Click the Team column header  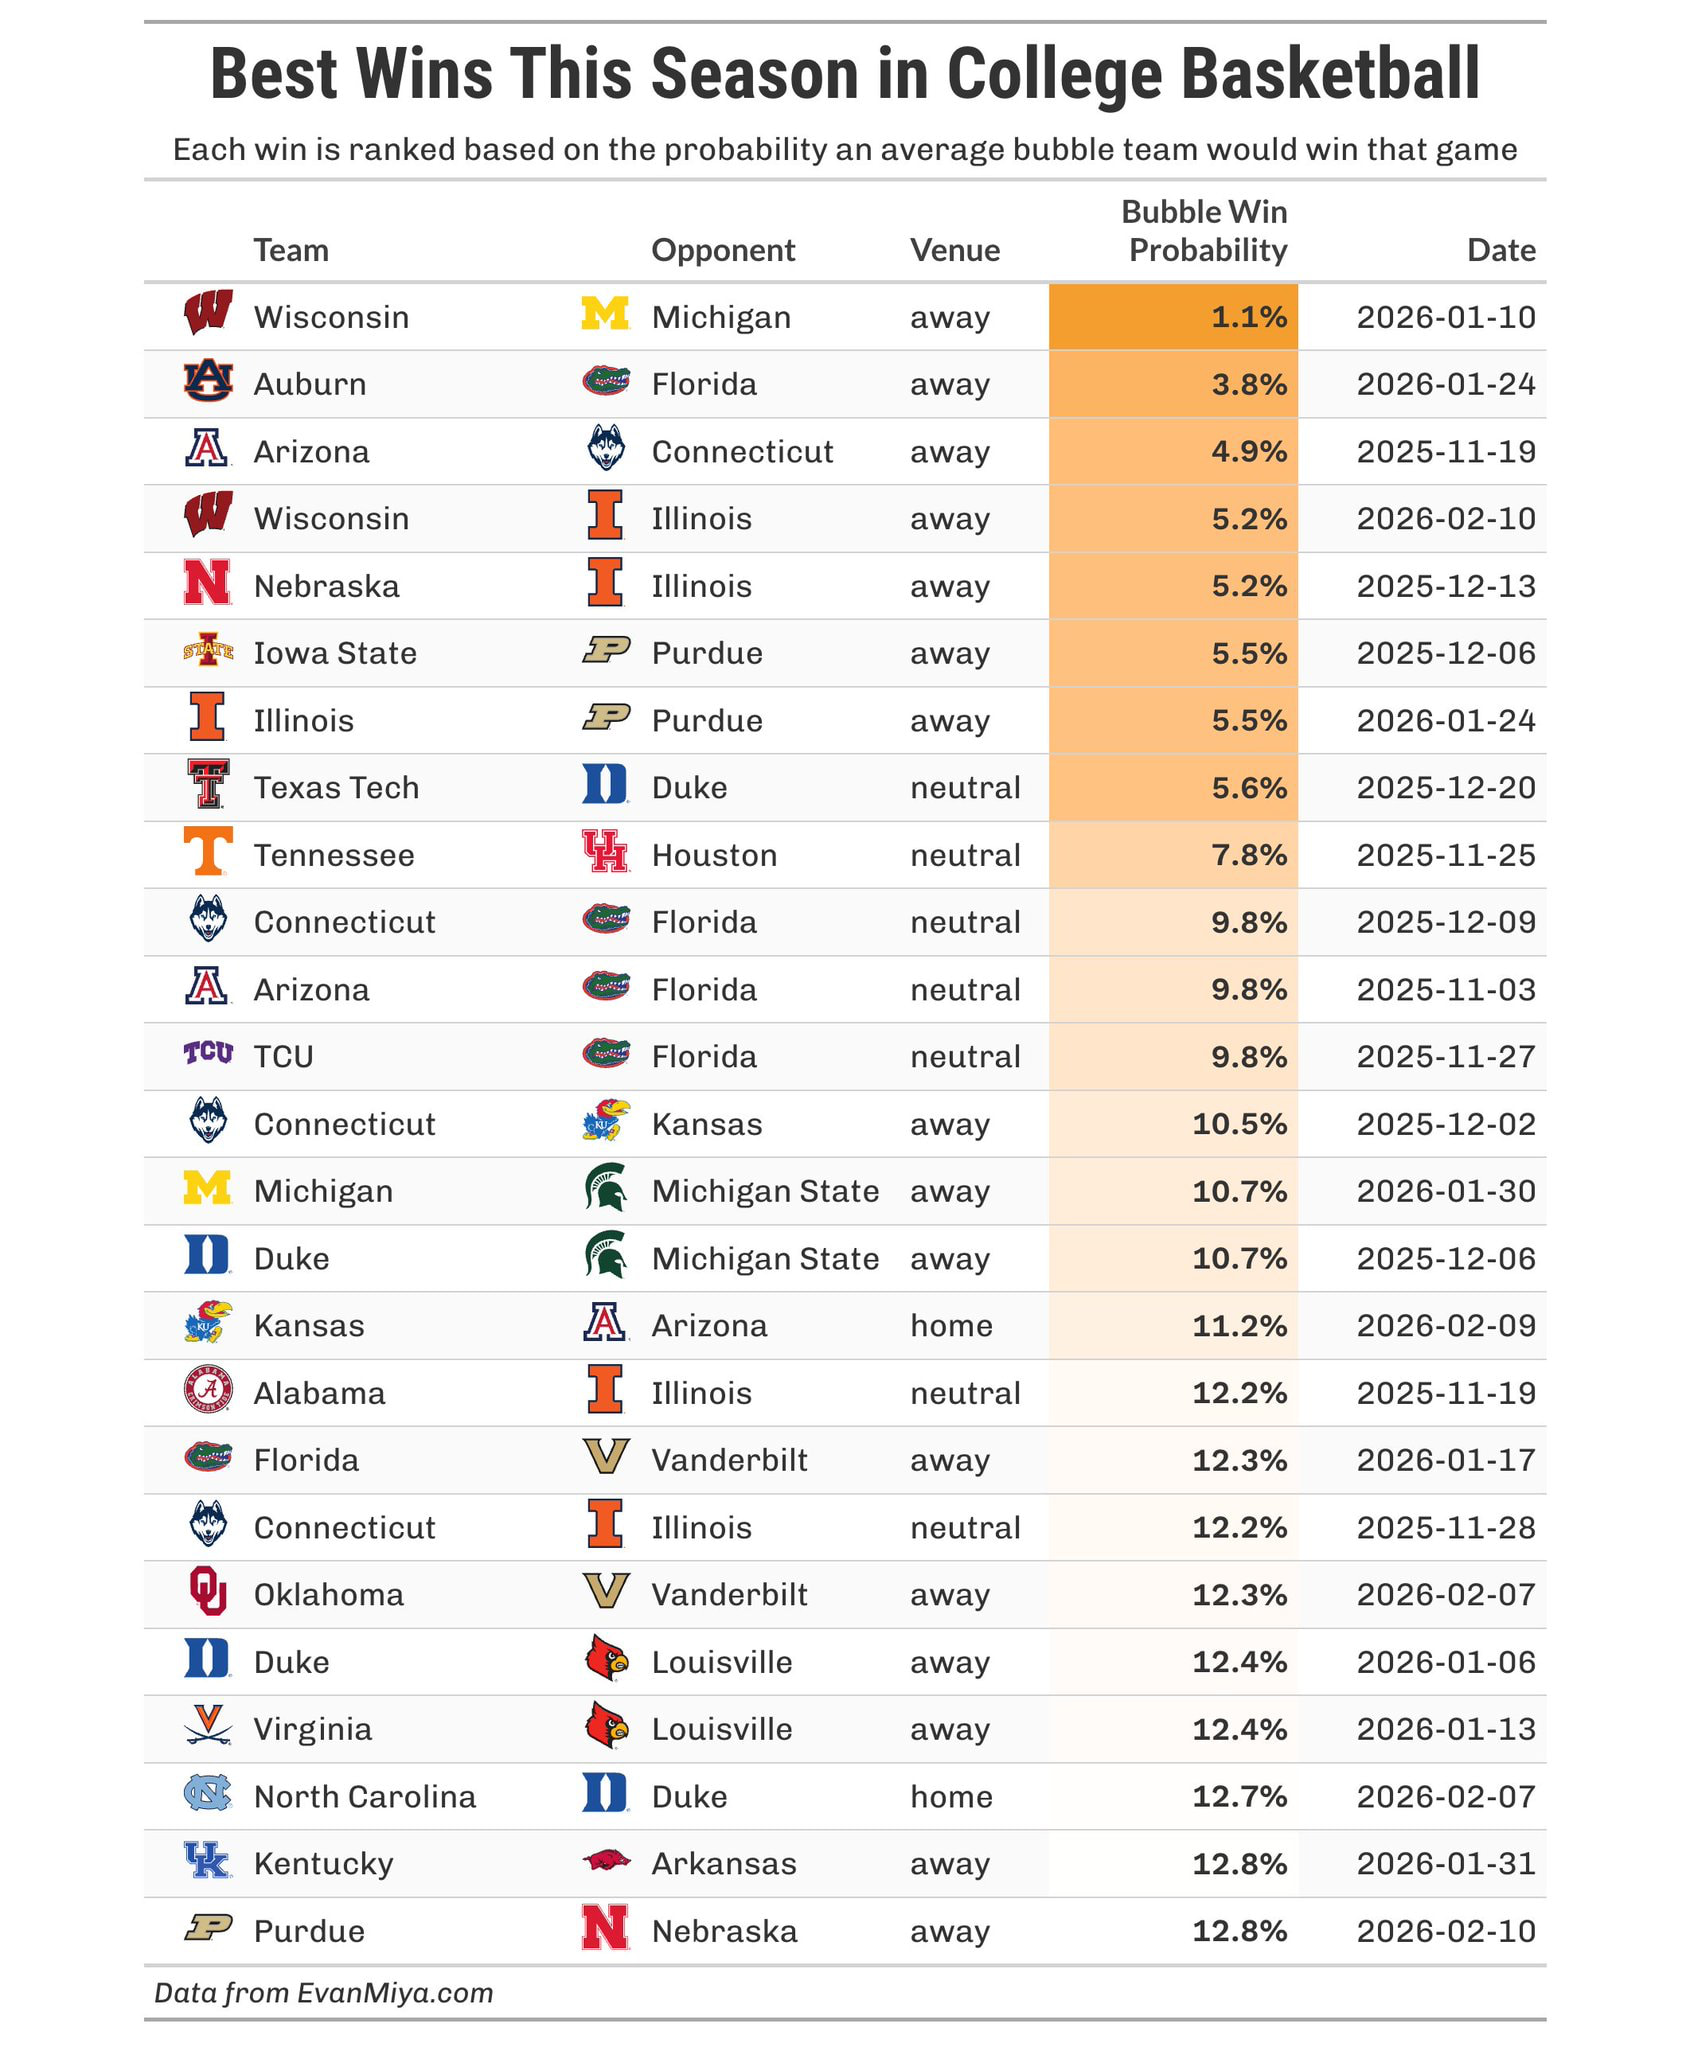(290, 250)
